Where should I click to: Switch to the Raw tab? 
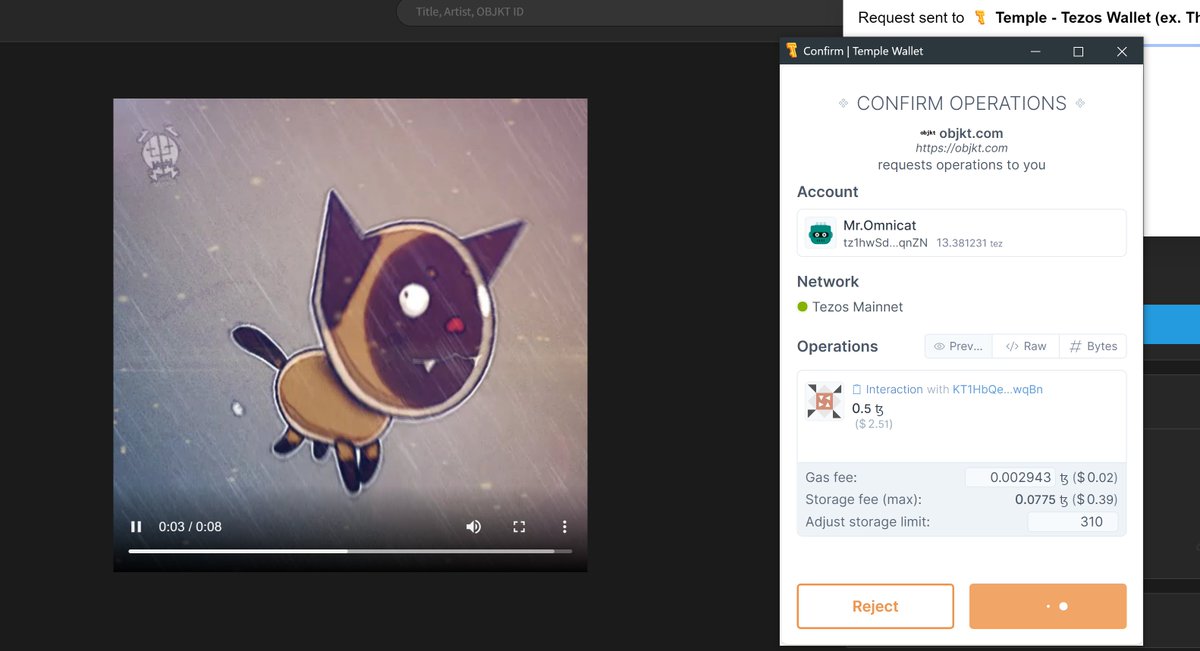click(1026, 346)
